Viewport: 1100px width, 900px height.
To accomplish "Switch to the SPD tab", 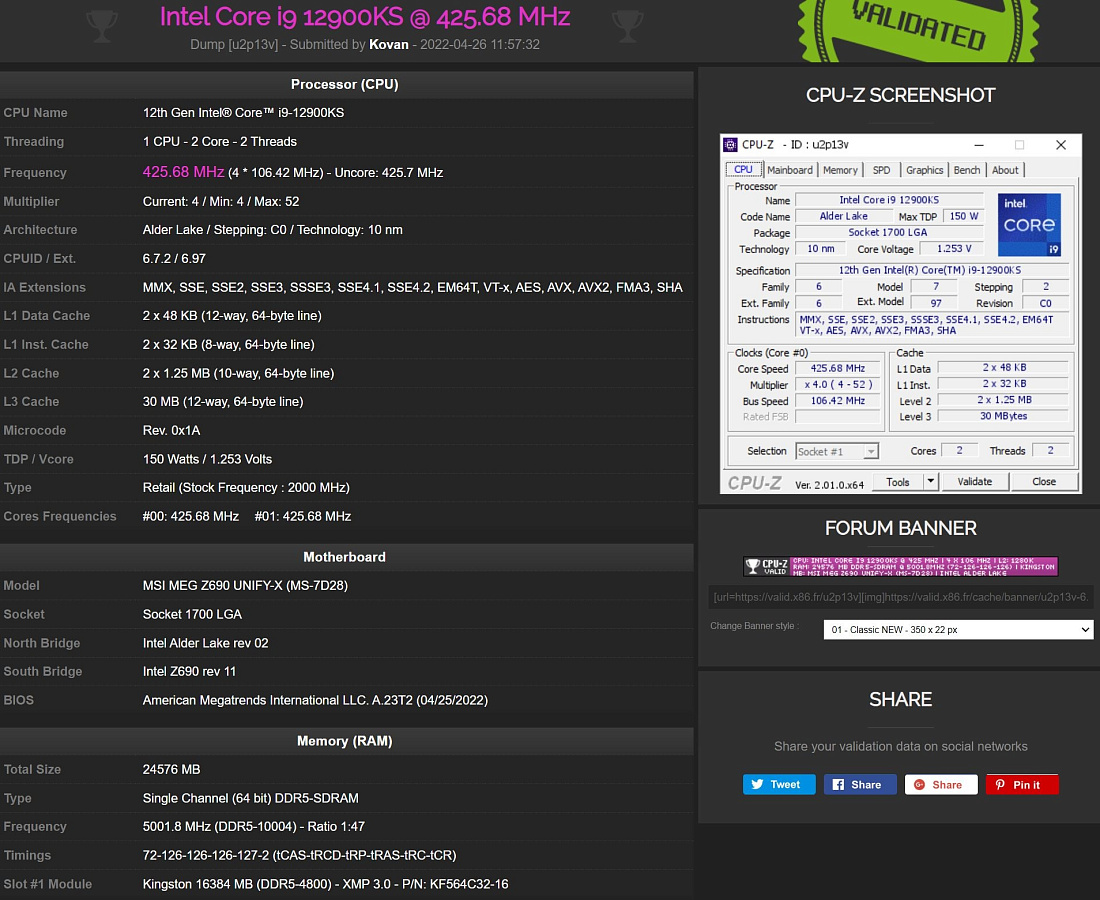I will (881, 170).
